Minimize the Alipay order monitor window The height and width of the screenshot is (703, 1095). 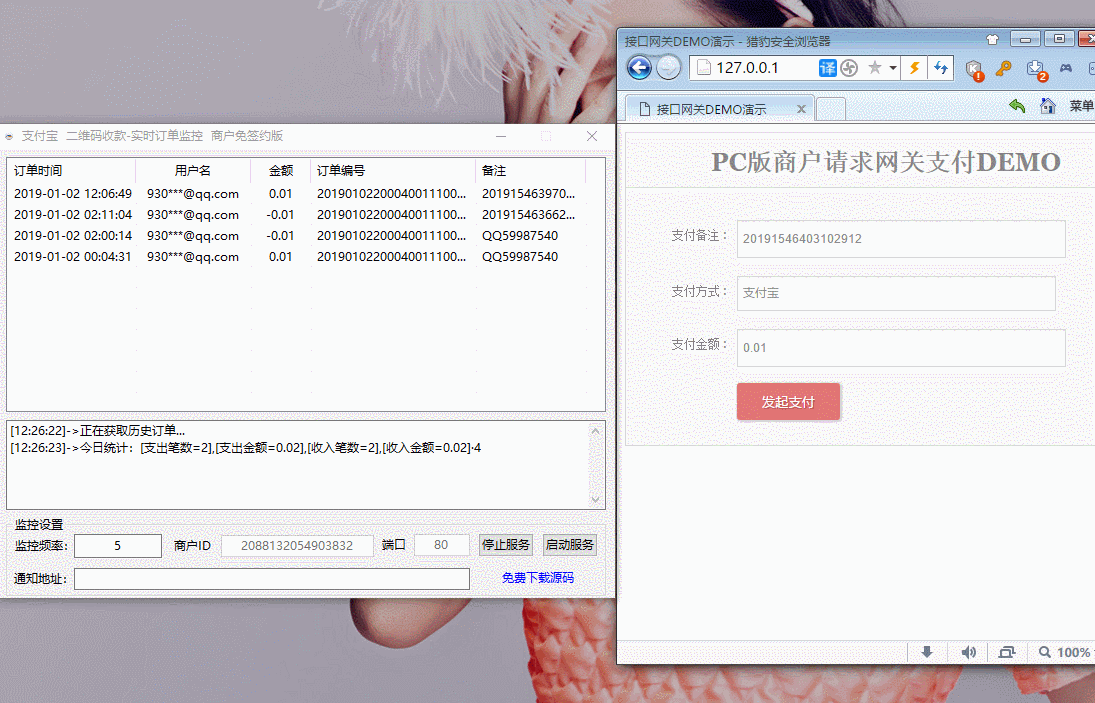[x=501, y=136]
